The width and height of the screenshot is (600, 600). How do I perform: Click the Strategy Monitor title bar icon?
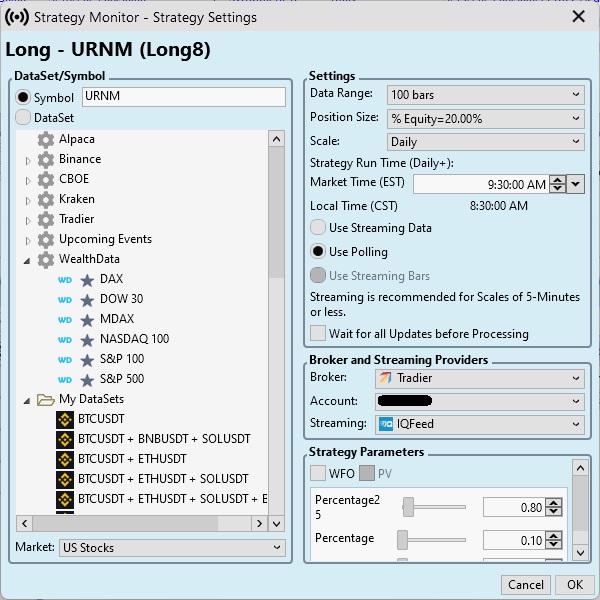click(x=17, y=17)
